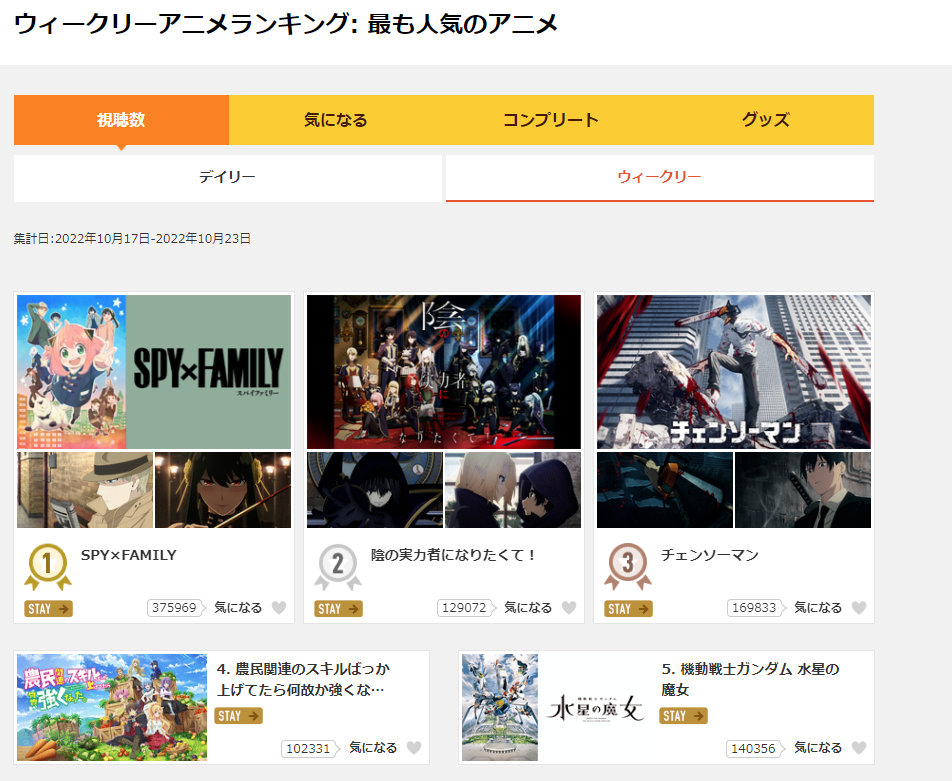Click count 169833 on チェンソーマン
This screenshot has width=952, height=781.
pos(755,608)
